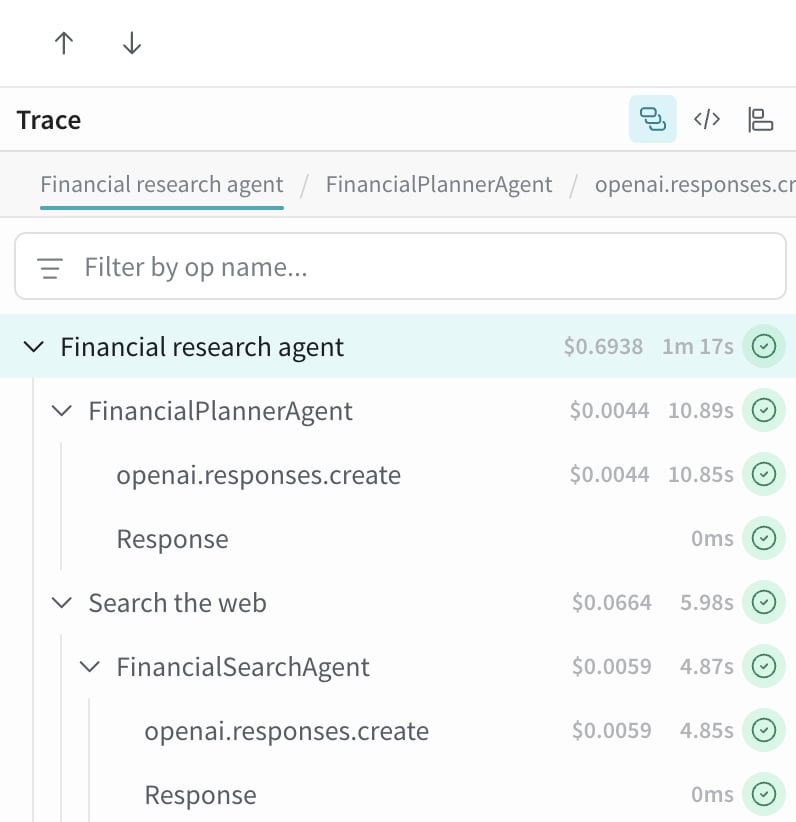Open FinancialPlannerAgent tree row
The image size is (796, 822).
coord(398,410)
